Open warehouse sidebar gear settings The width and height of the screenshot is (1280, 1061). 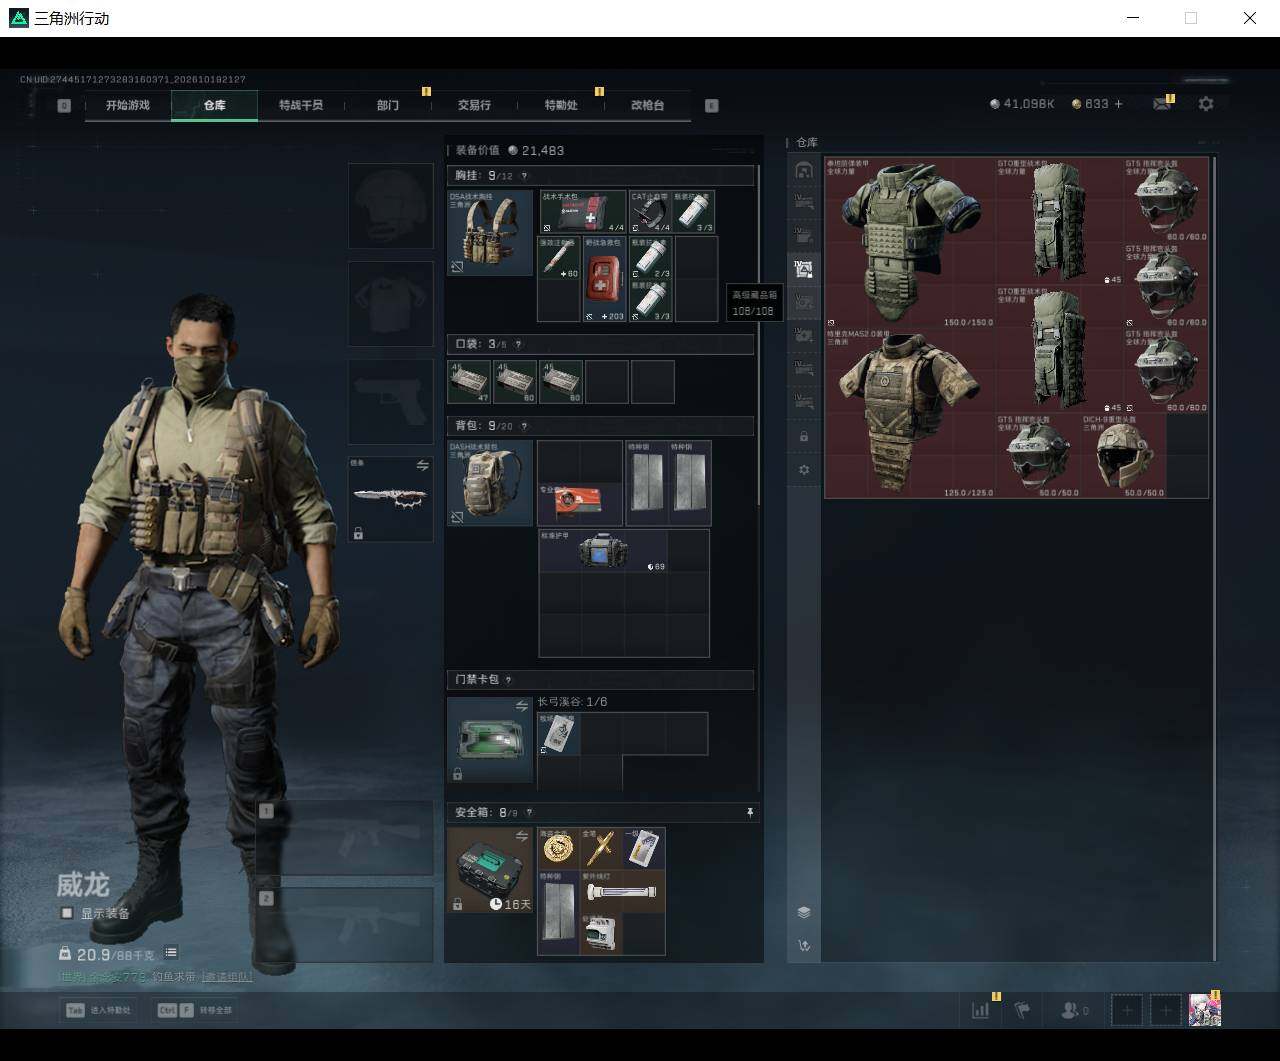coord(804,470)
